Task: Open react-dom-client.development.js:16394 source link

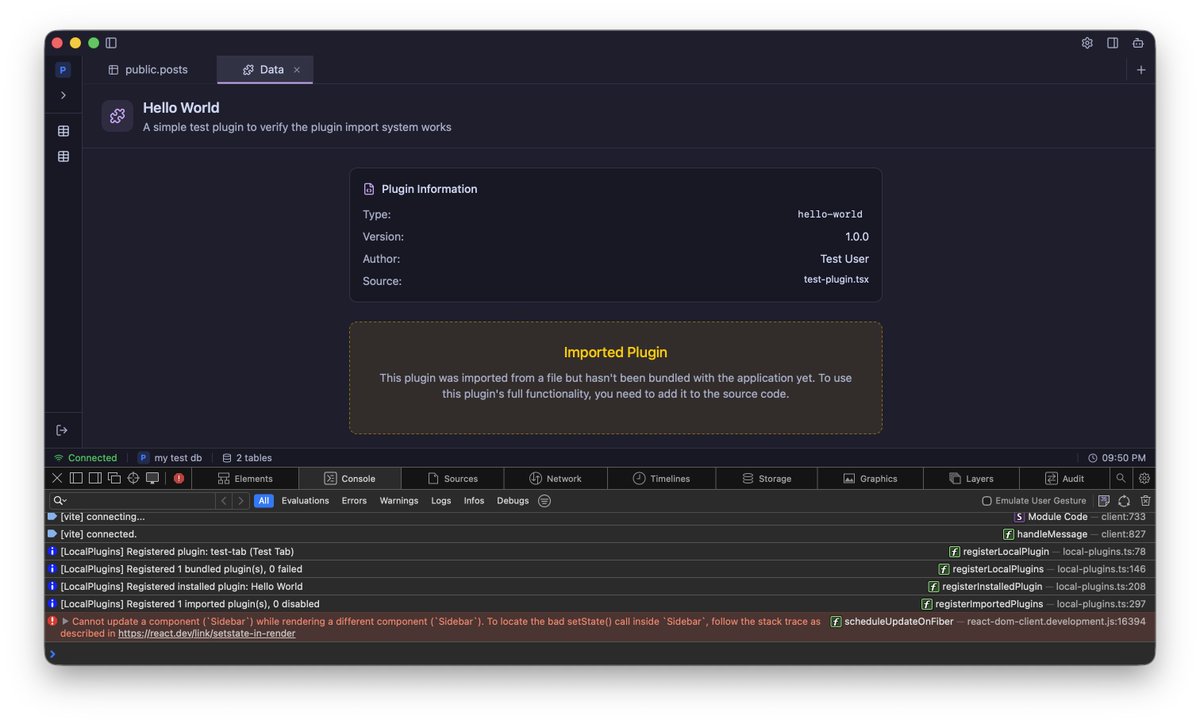Action: pos(1056,621)
